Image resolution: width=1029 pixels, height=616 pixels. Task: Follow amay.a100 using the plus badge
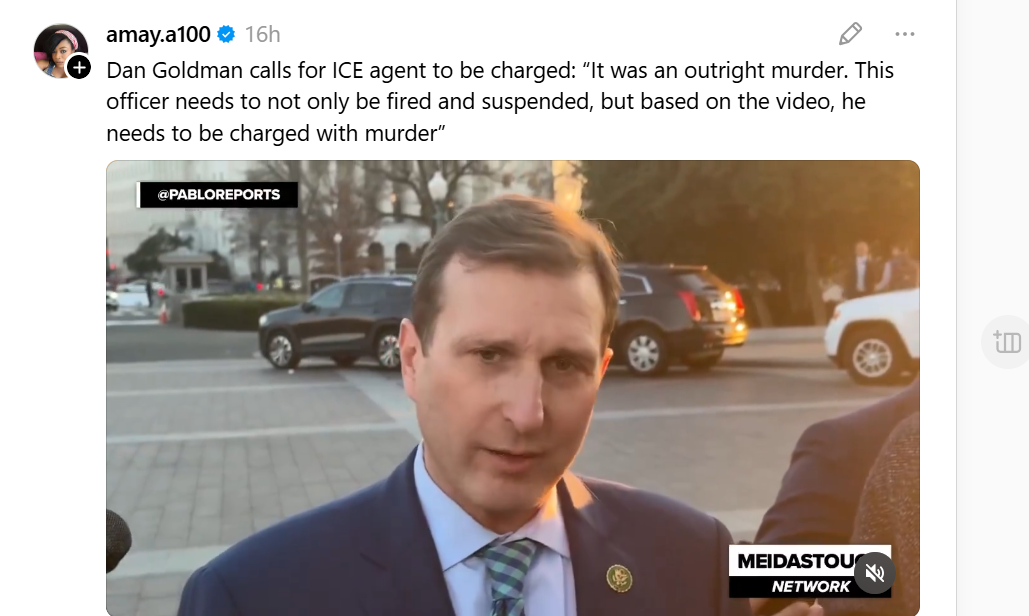[x=79, y=67]
